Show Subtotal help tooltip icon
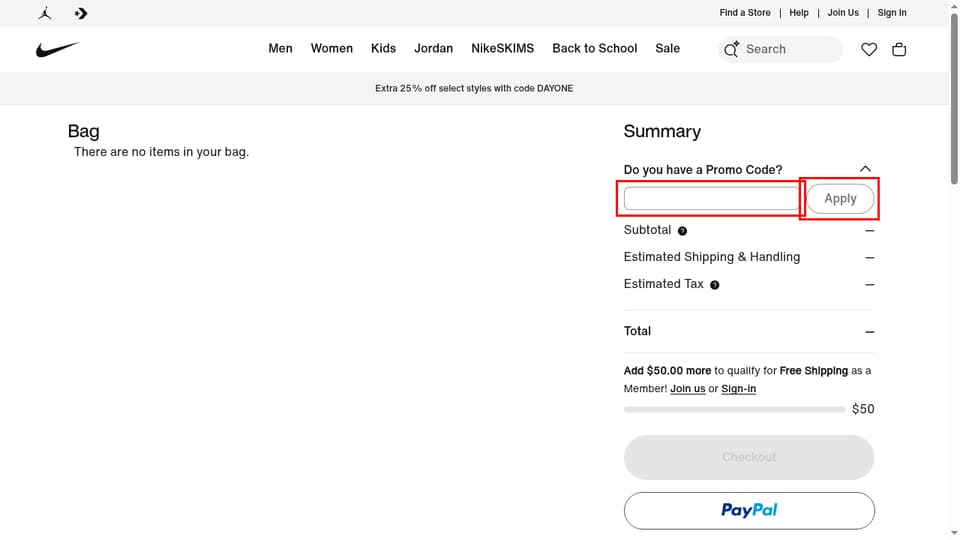The width and height of the screenshot is (960, 540). (682, 231)
